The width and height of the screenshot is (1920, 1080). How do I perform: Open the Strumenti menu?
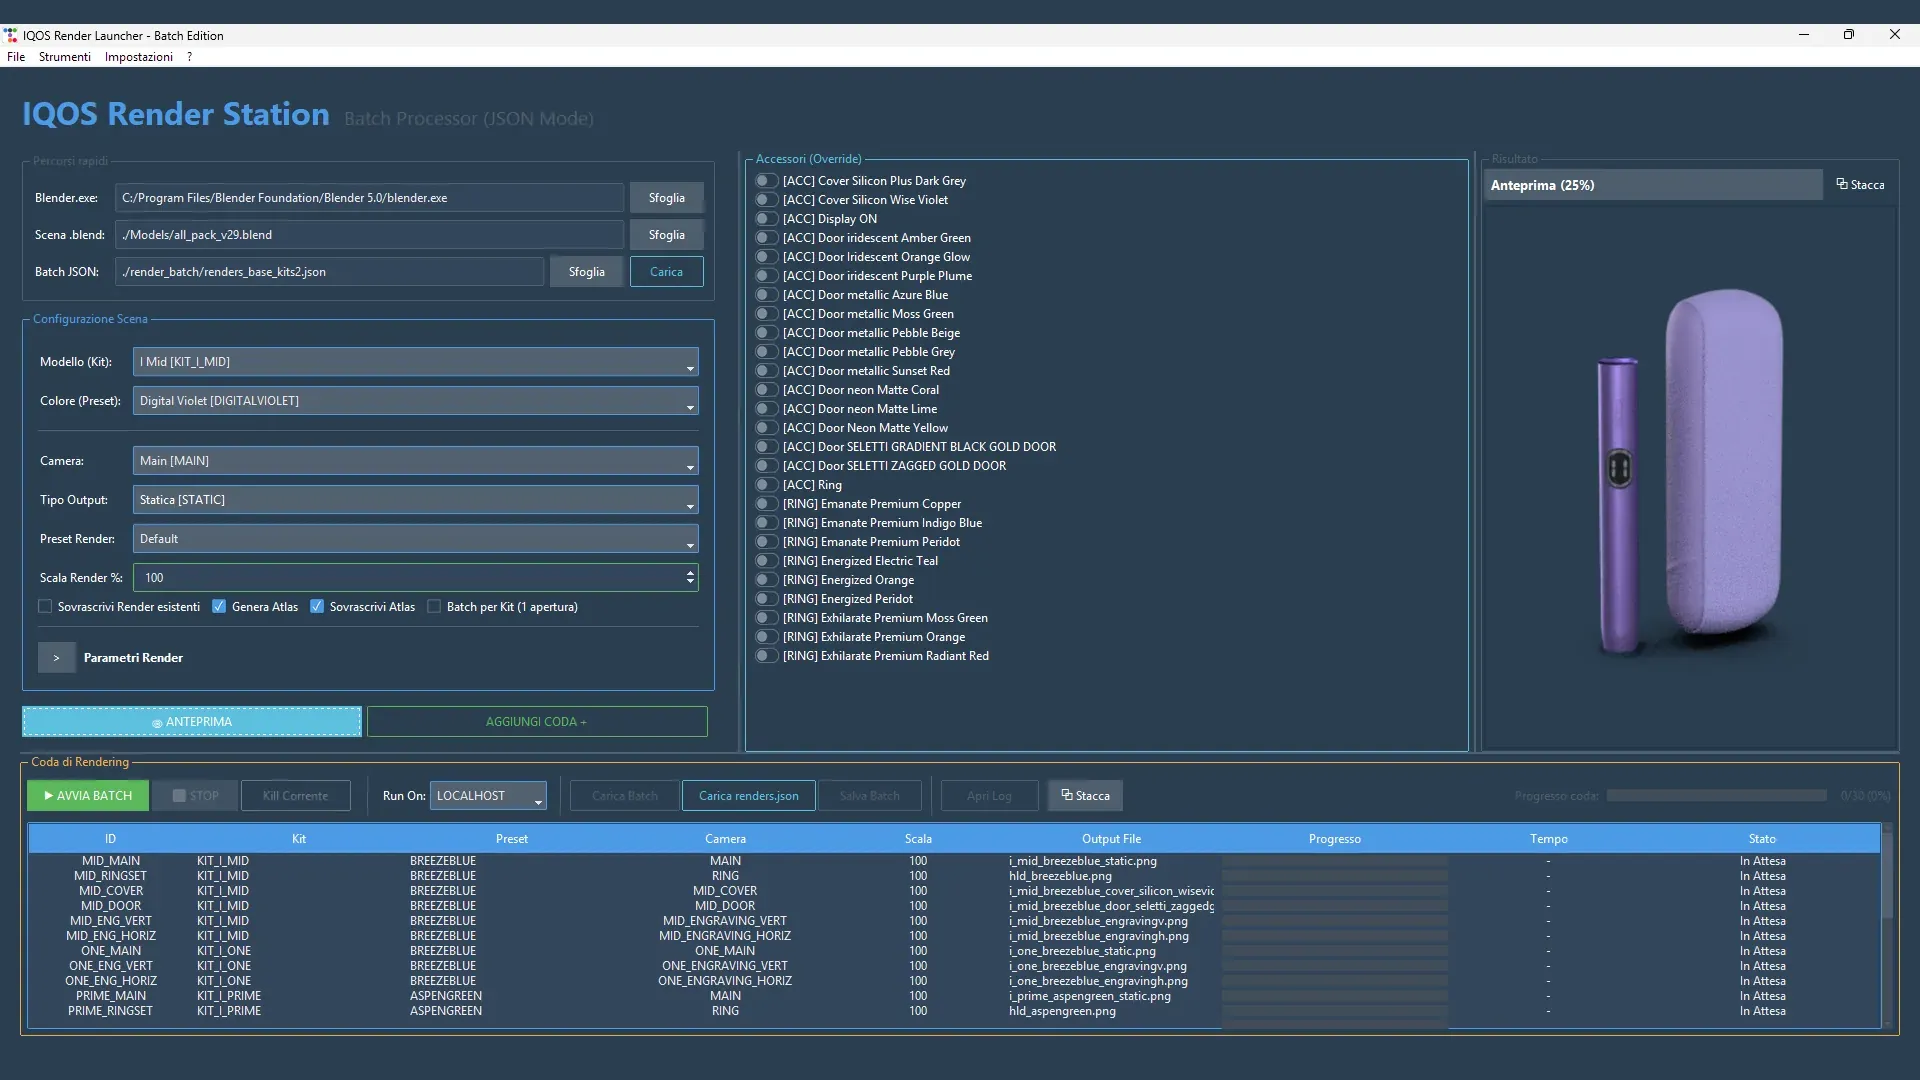(x=65, y=57)
